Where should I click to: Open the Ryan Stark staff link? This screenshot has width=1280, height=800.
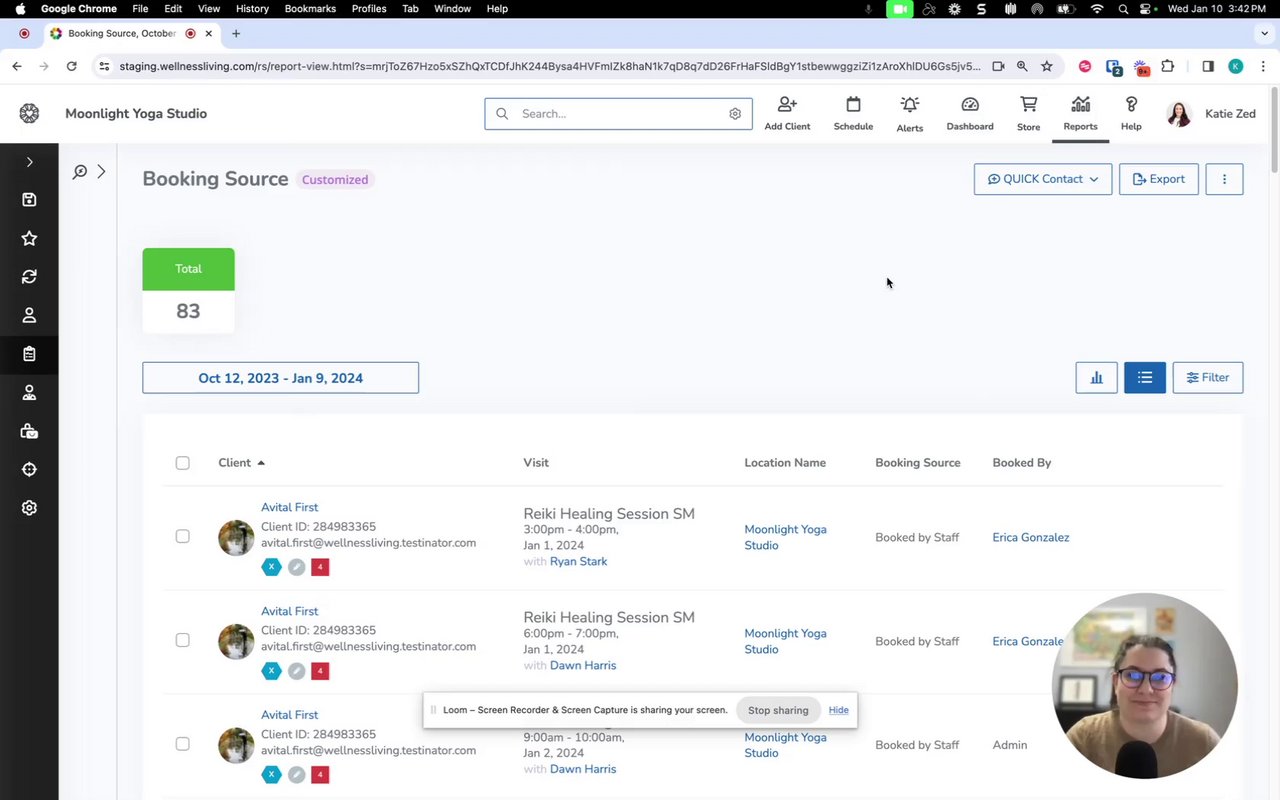tap(578, 562)
